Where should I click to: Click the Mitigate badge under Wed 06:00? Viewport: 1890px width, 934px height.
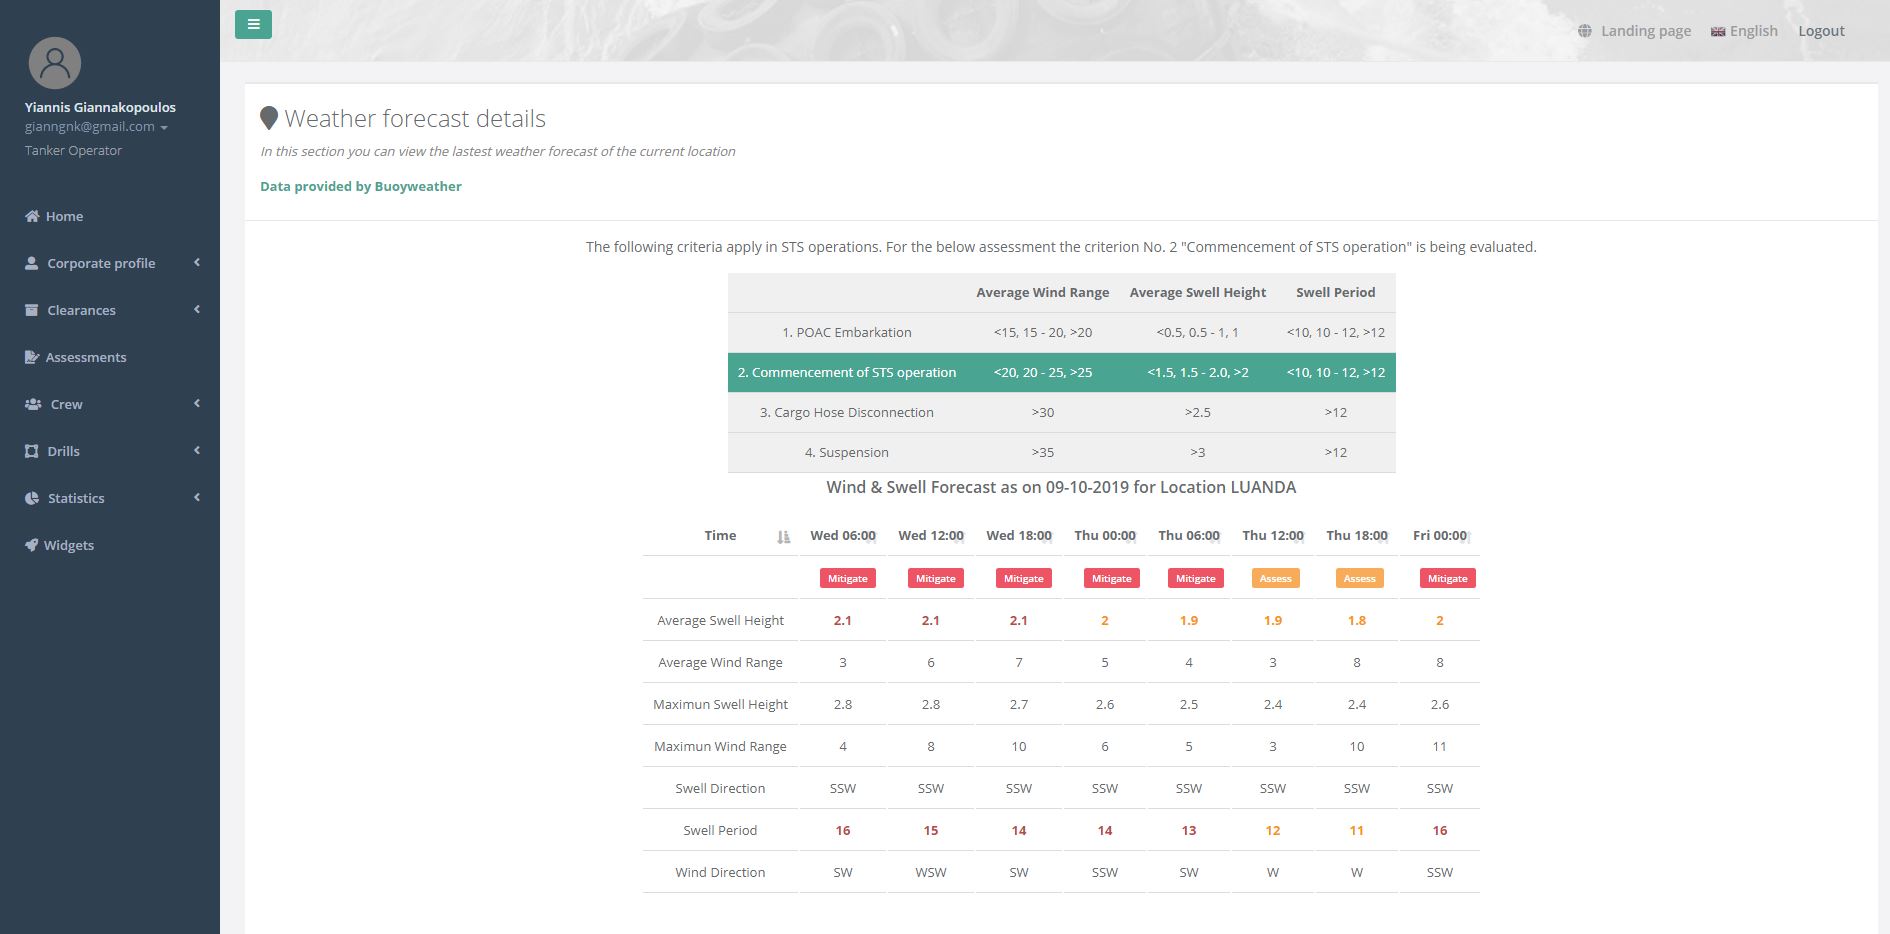(x=847, y=578)
